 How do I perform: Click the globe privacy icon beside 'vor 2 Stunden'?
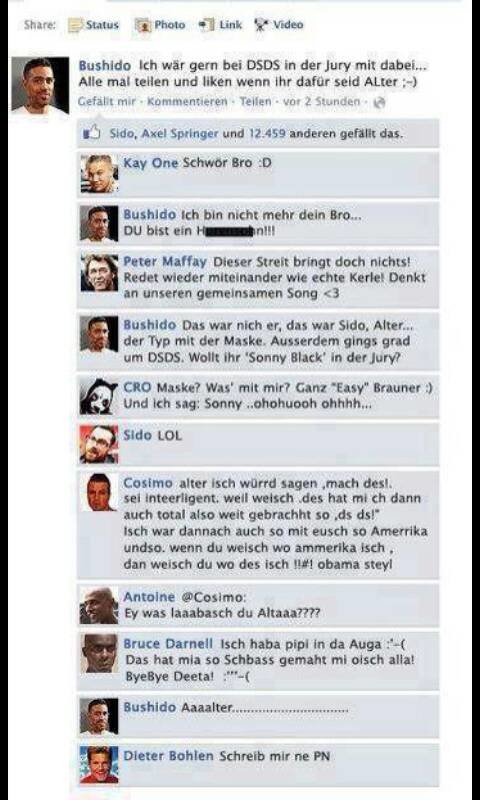[379, 103]
